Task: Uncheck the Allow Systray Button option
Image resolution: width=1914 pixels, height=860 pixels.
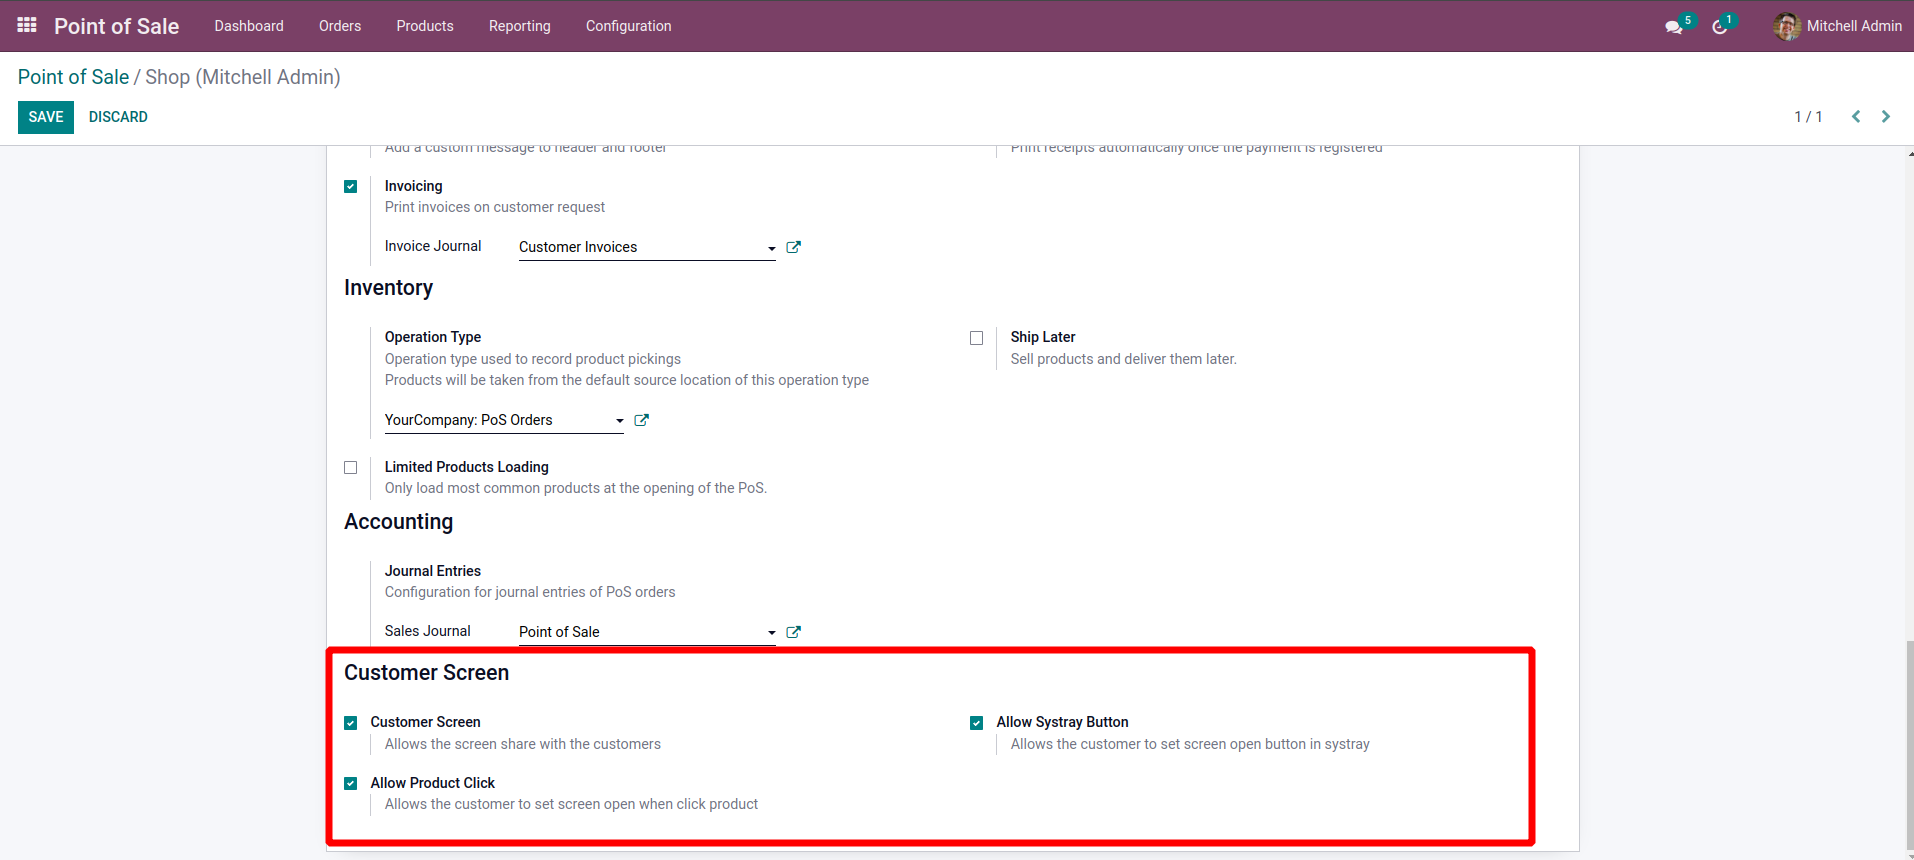Action: click(x=976, y=723)
